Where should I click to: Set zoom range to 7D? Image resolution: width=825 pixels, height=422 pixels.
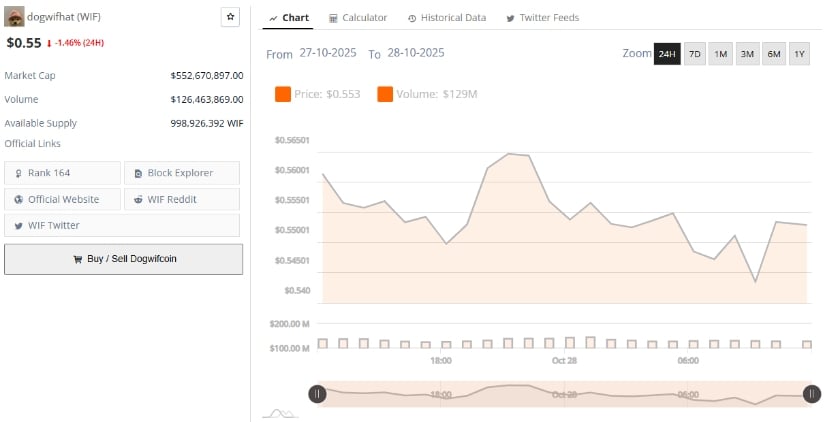694,54
